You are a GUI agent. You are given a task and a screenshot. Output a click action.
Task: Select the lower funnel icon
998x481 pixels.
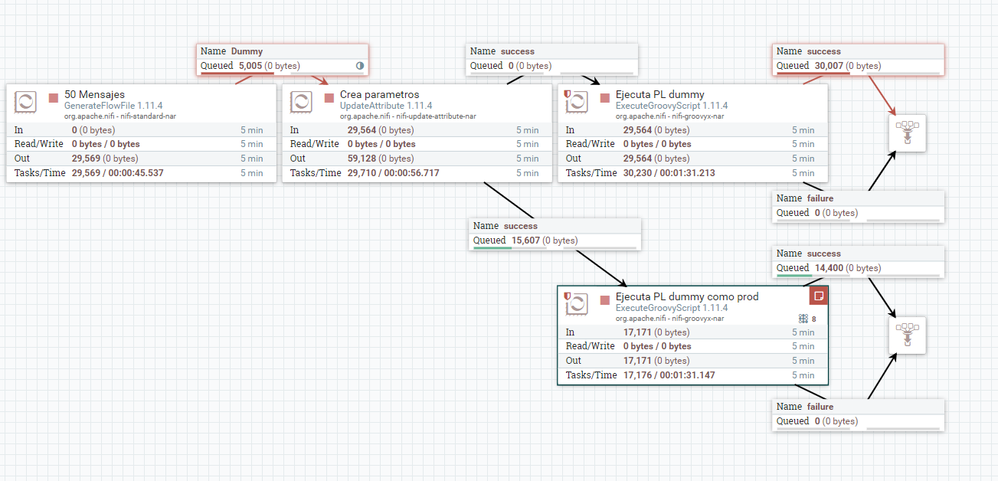(x=907, y=335)
